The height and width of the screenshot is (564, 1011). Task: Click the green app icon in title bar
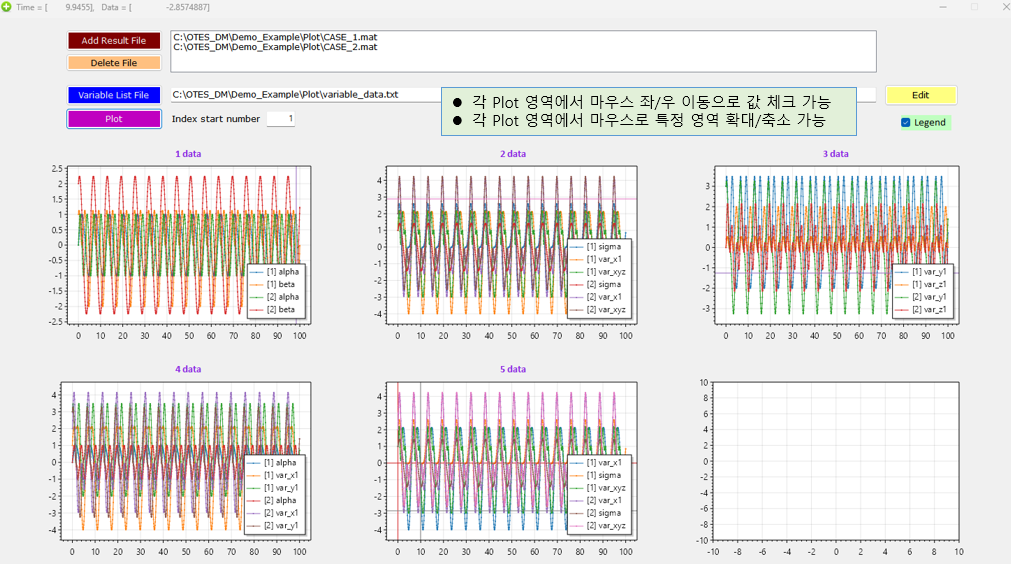pyautogui.click(x=6, y=7)
